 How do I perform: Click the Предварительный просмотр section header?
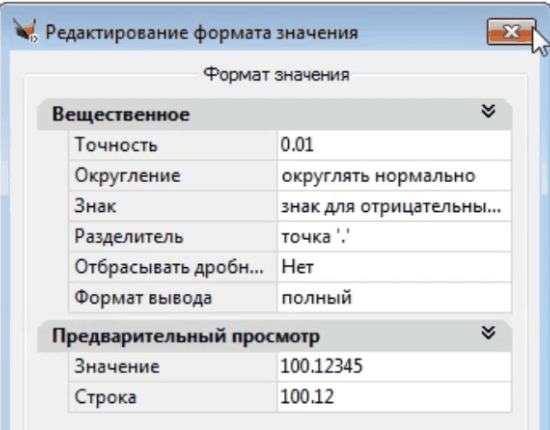pyautogui.click(x=274, y=336)
